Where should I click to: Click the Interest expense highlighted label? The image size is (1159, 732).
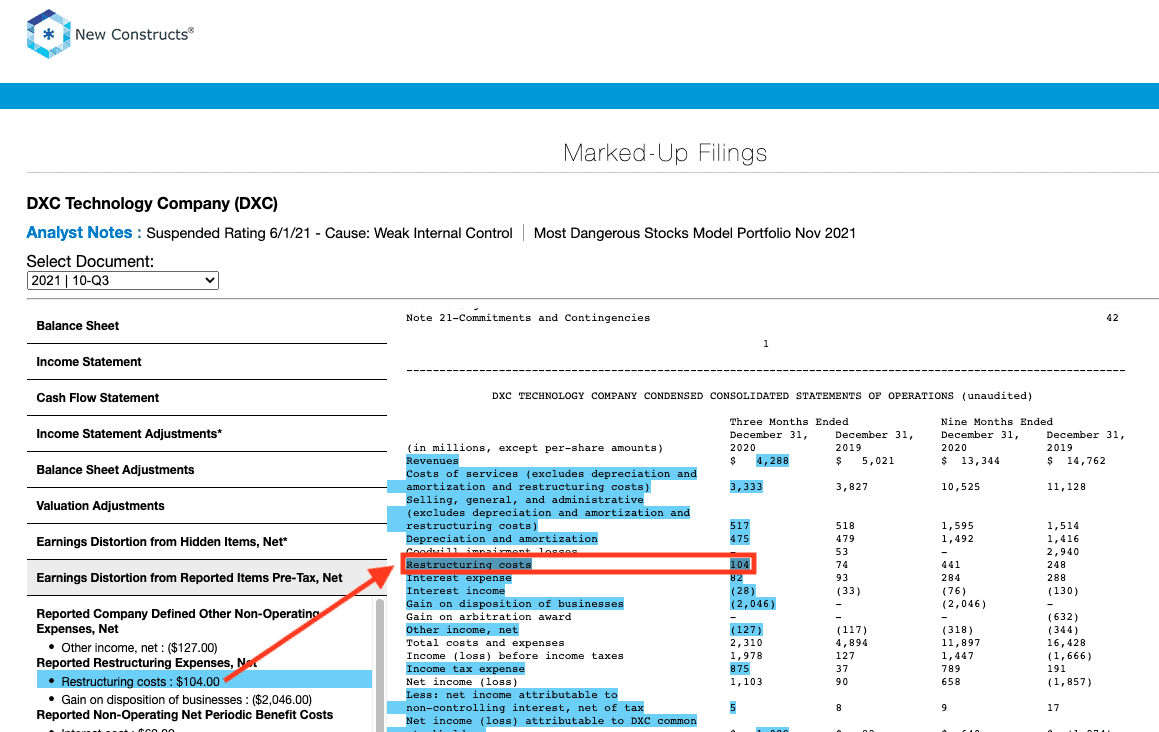[459, 578]
